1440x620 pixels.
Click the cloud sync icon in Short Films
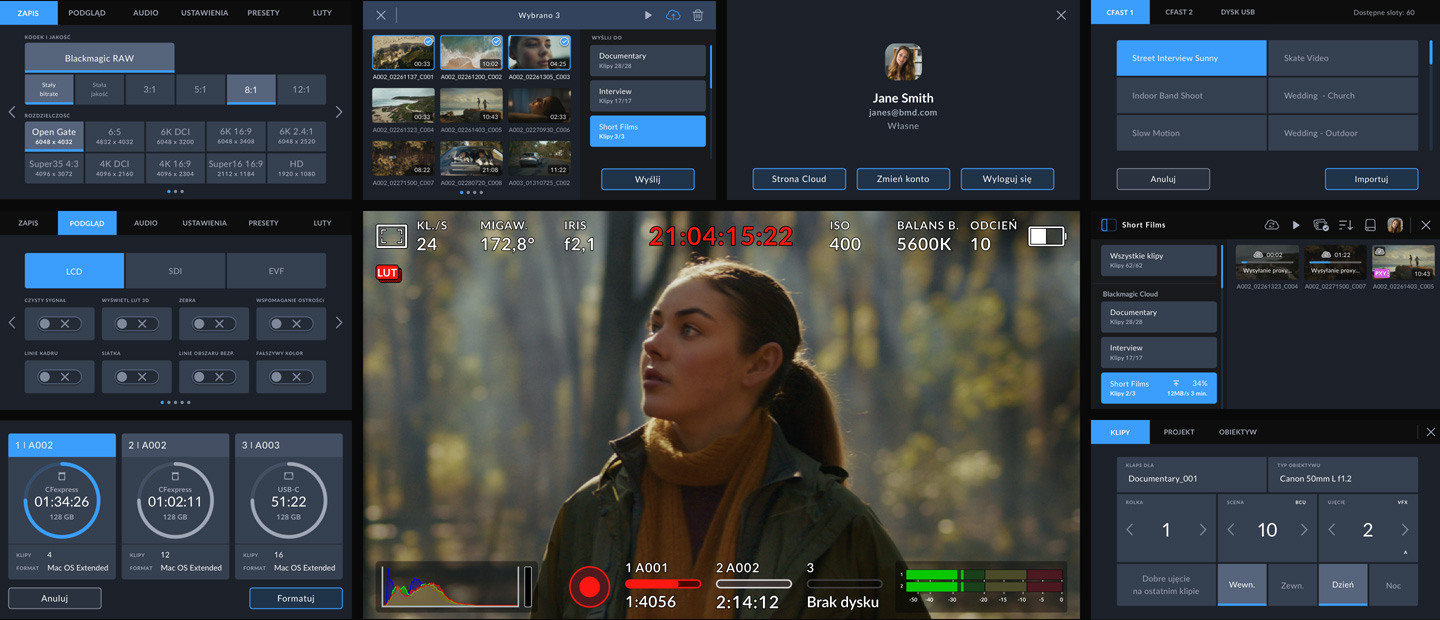pos(1271,225)
